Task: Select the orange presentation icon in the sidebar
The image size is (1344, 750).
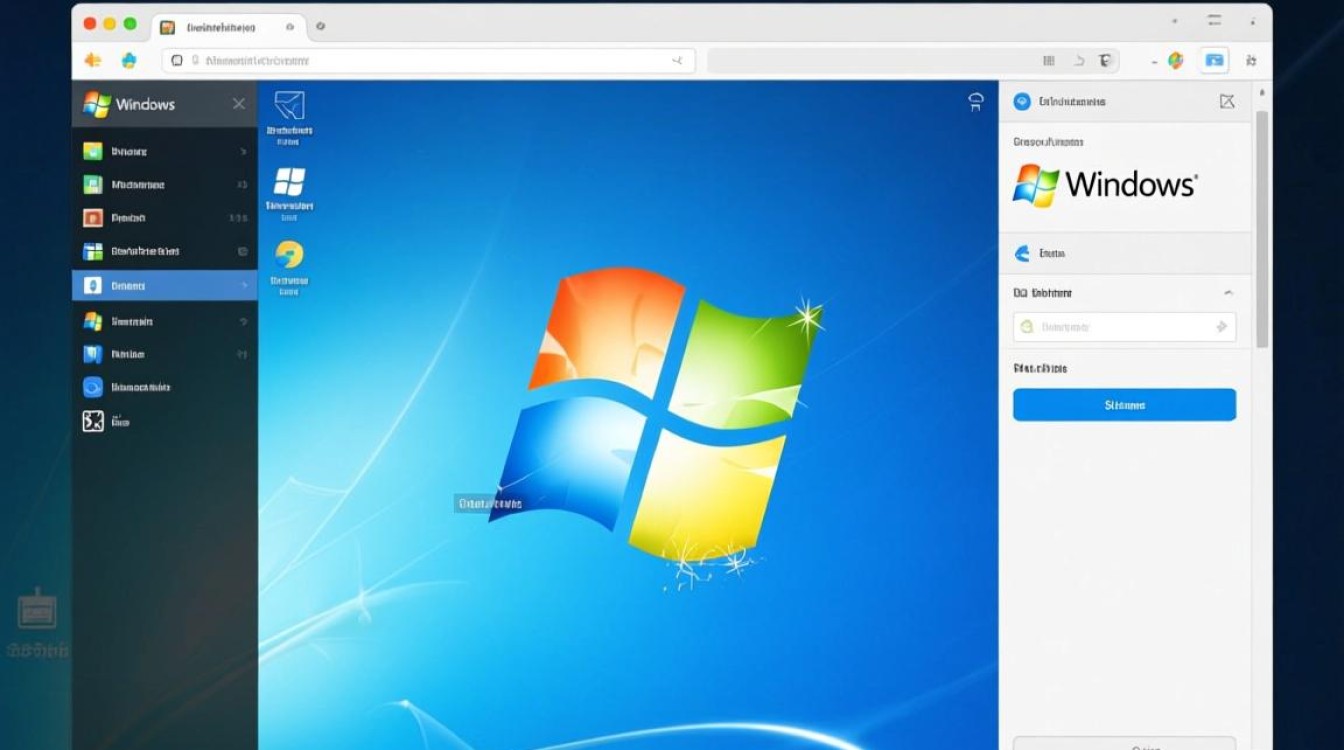Action: [x=93, y=218]
